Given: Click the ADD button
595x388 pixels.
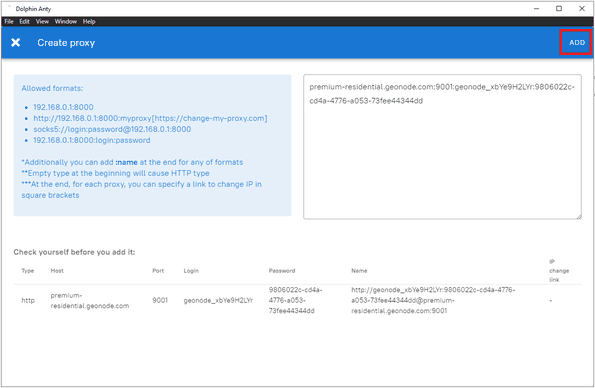Looking at the screenshot, I should [x=576, y=43].
